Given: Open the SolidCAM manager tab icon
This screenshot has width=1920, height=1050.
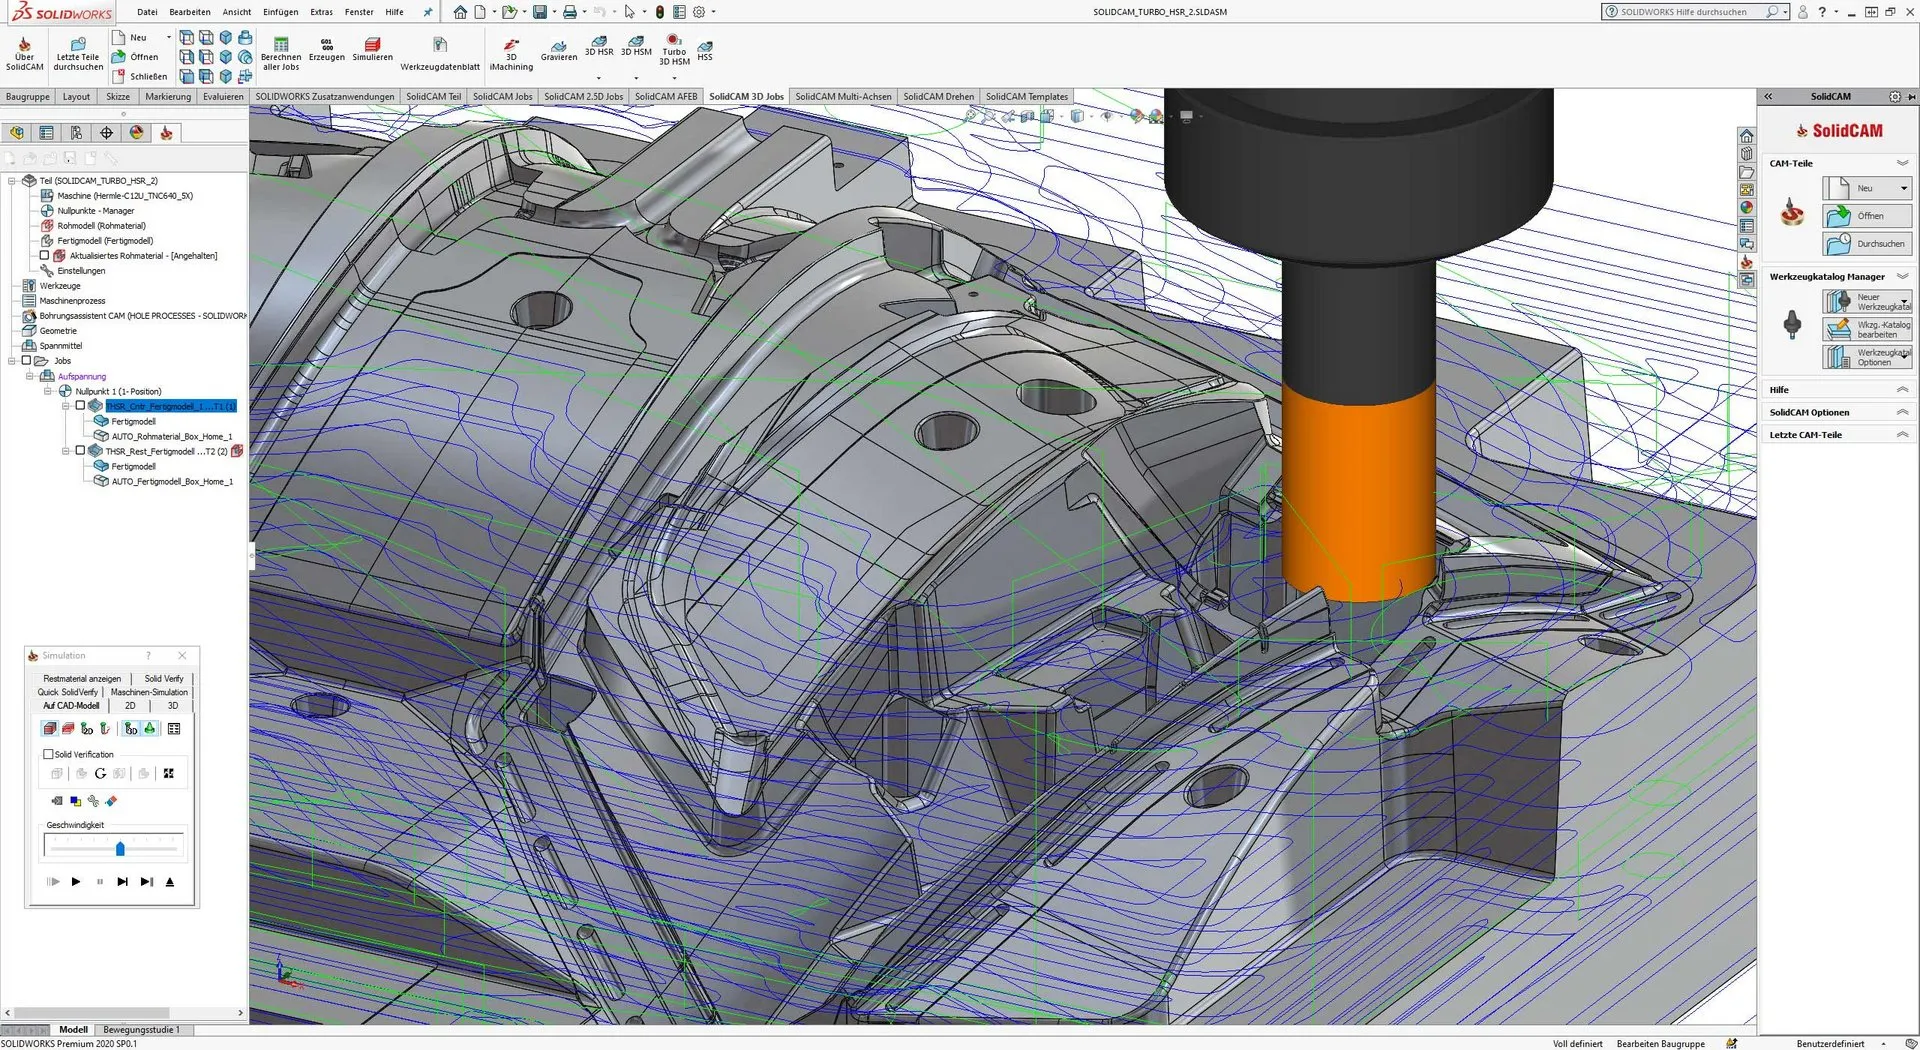Looking at the screenshot, I should click(x=166, y=133).
